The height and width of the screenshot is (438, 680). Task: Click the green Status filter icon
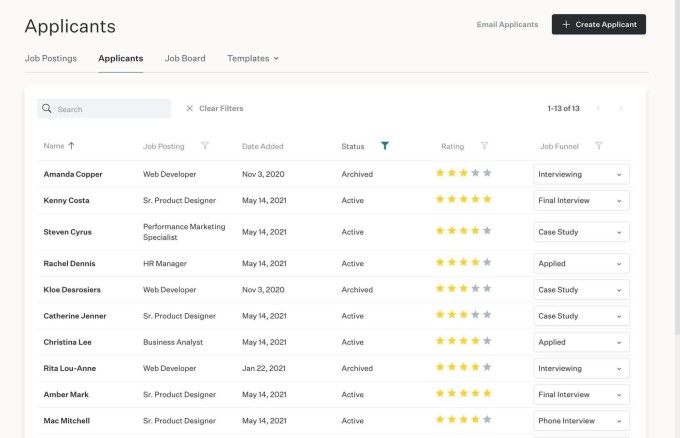tap(385, 146)
